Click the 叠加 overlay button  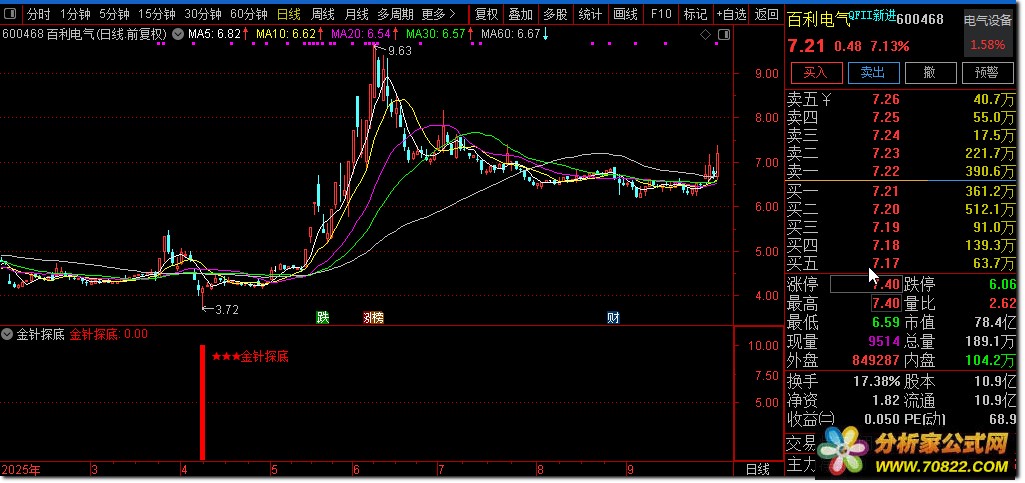coord(521,14)
